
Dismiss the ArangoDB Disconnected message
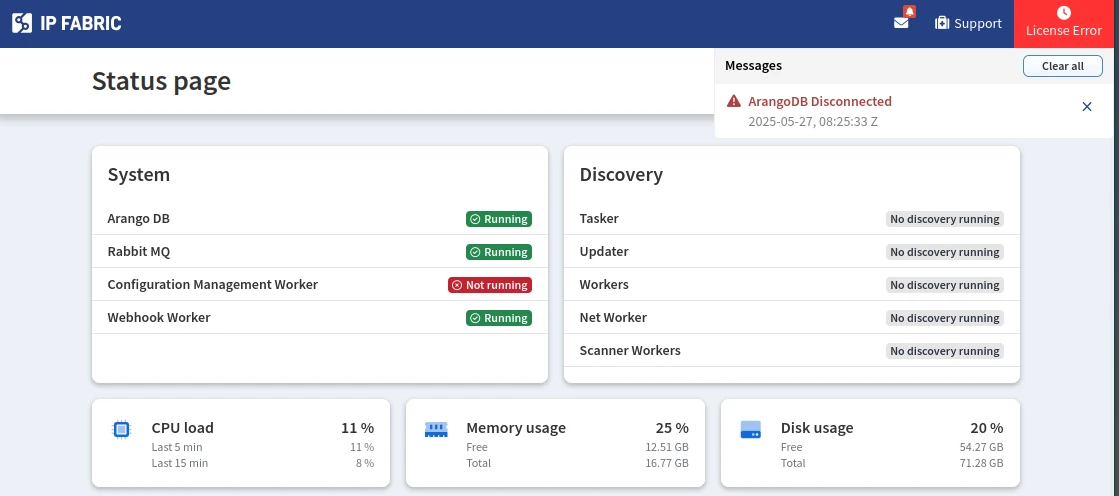[x=1087, y=107]
